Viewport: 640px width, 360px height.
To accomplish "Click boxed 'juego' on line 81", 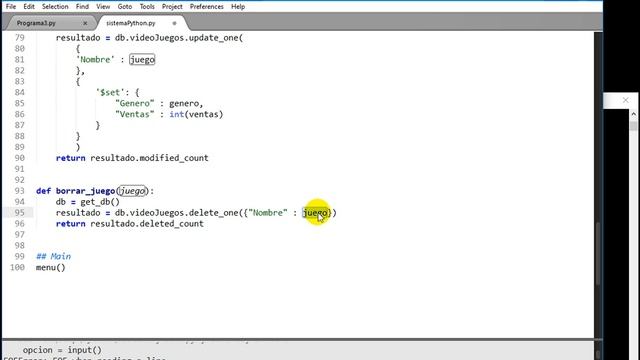I will coord(142,60).
